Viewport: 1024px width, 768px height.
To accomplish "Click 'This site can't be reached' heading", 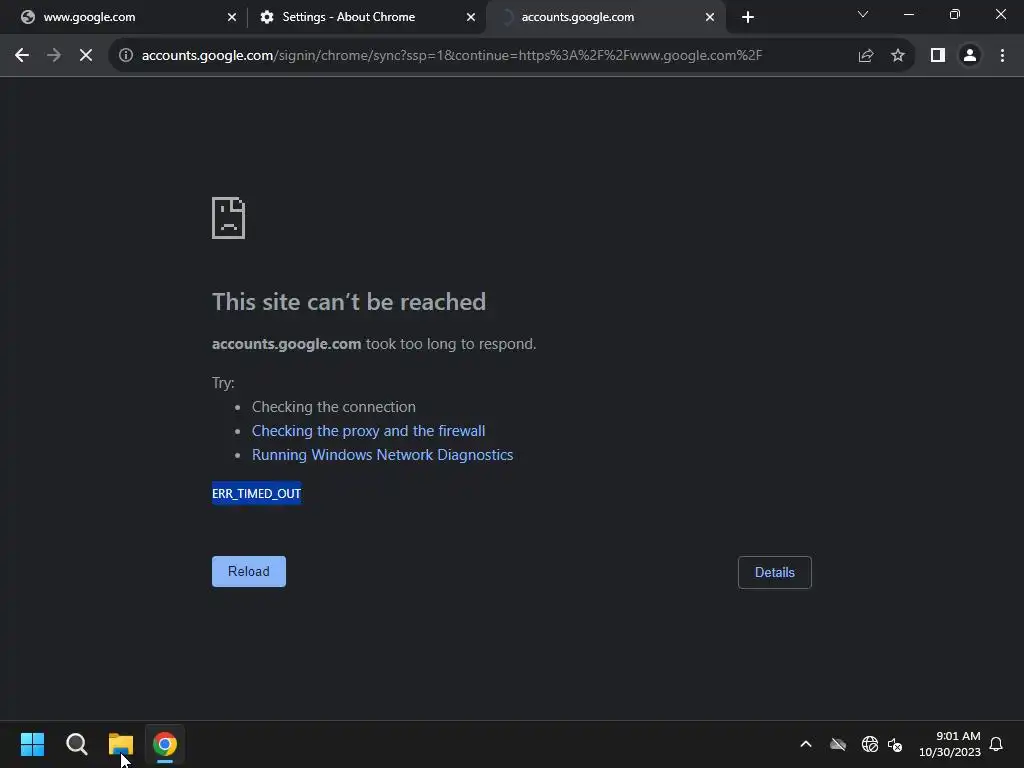I will point(349,302).
